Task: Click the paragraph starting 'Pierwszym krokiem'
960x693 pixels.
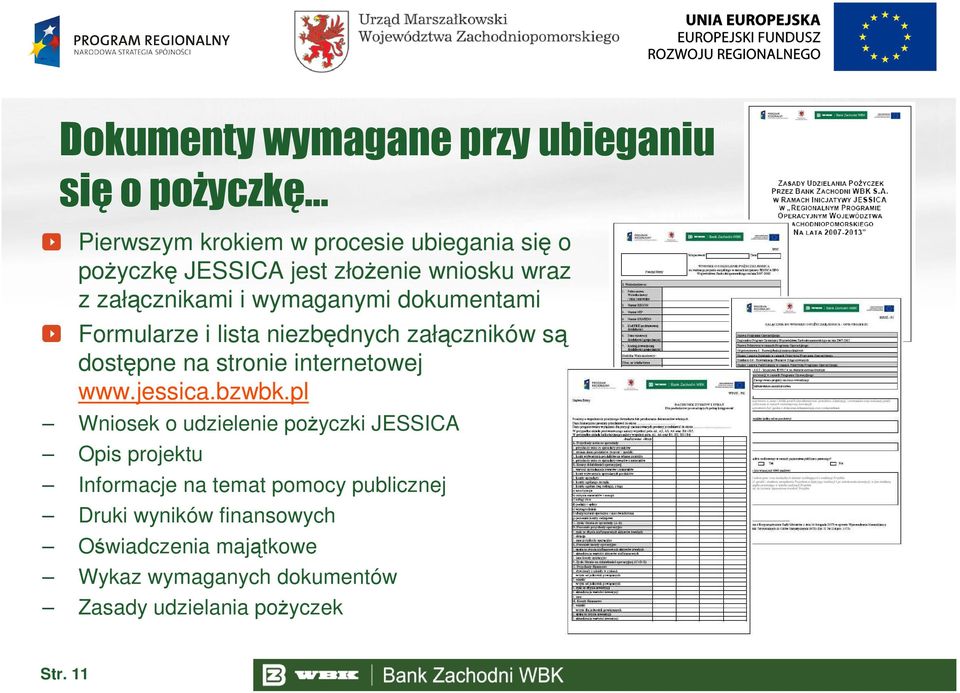Action: 324,271
